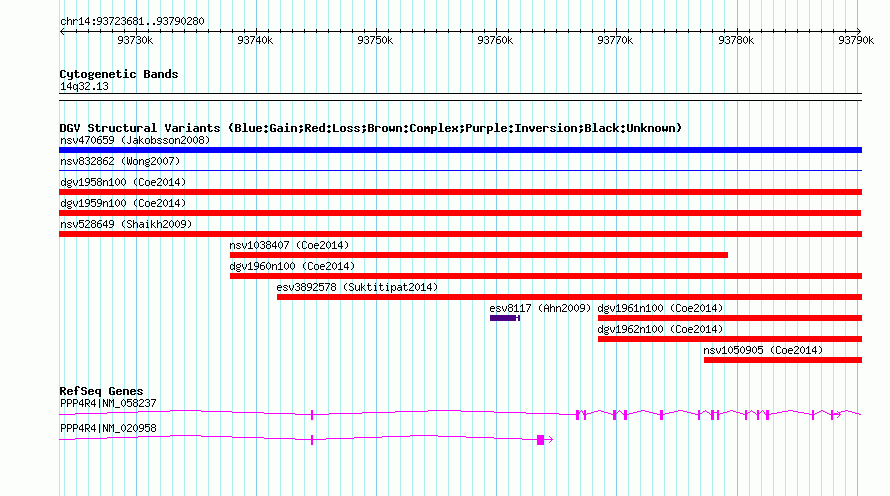
Task: Click the terminal exon block of NM_020958
Action: (x=540, y=440)
